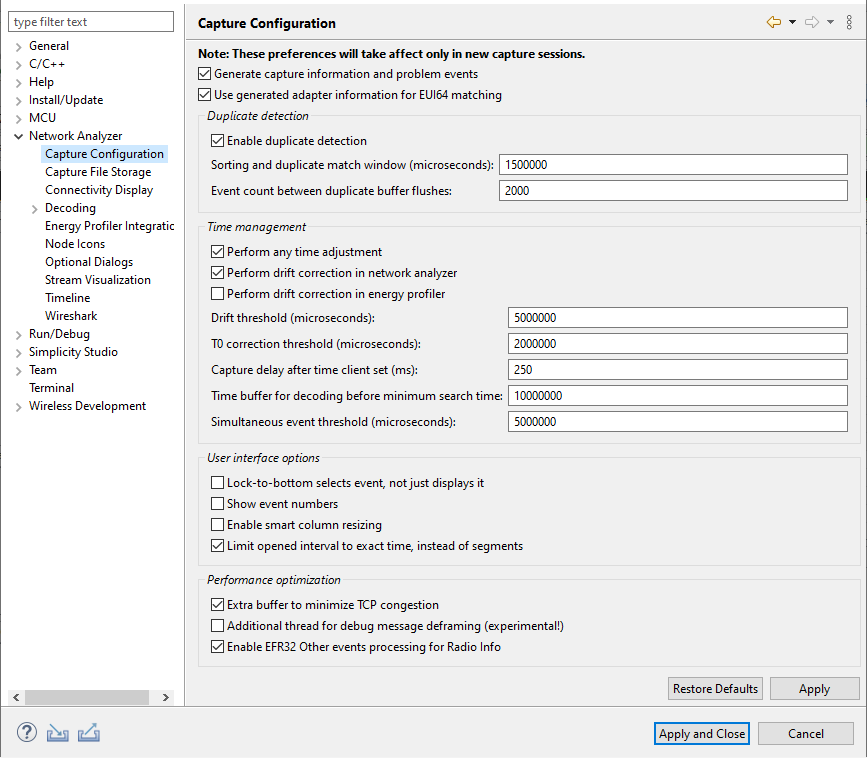867x758 pixels.
Task: Expand the Run/Debug category
Action: tap(18, 333)
